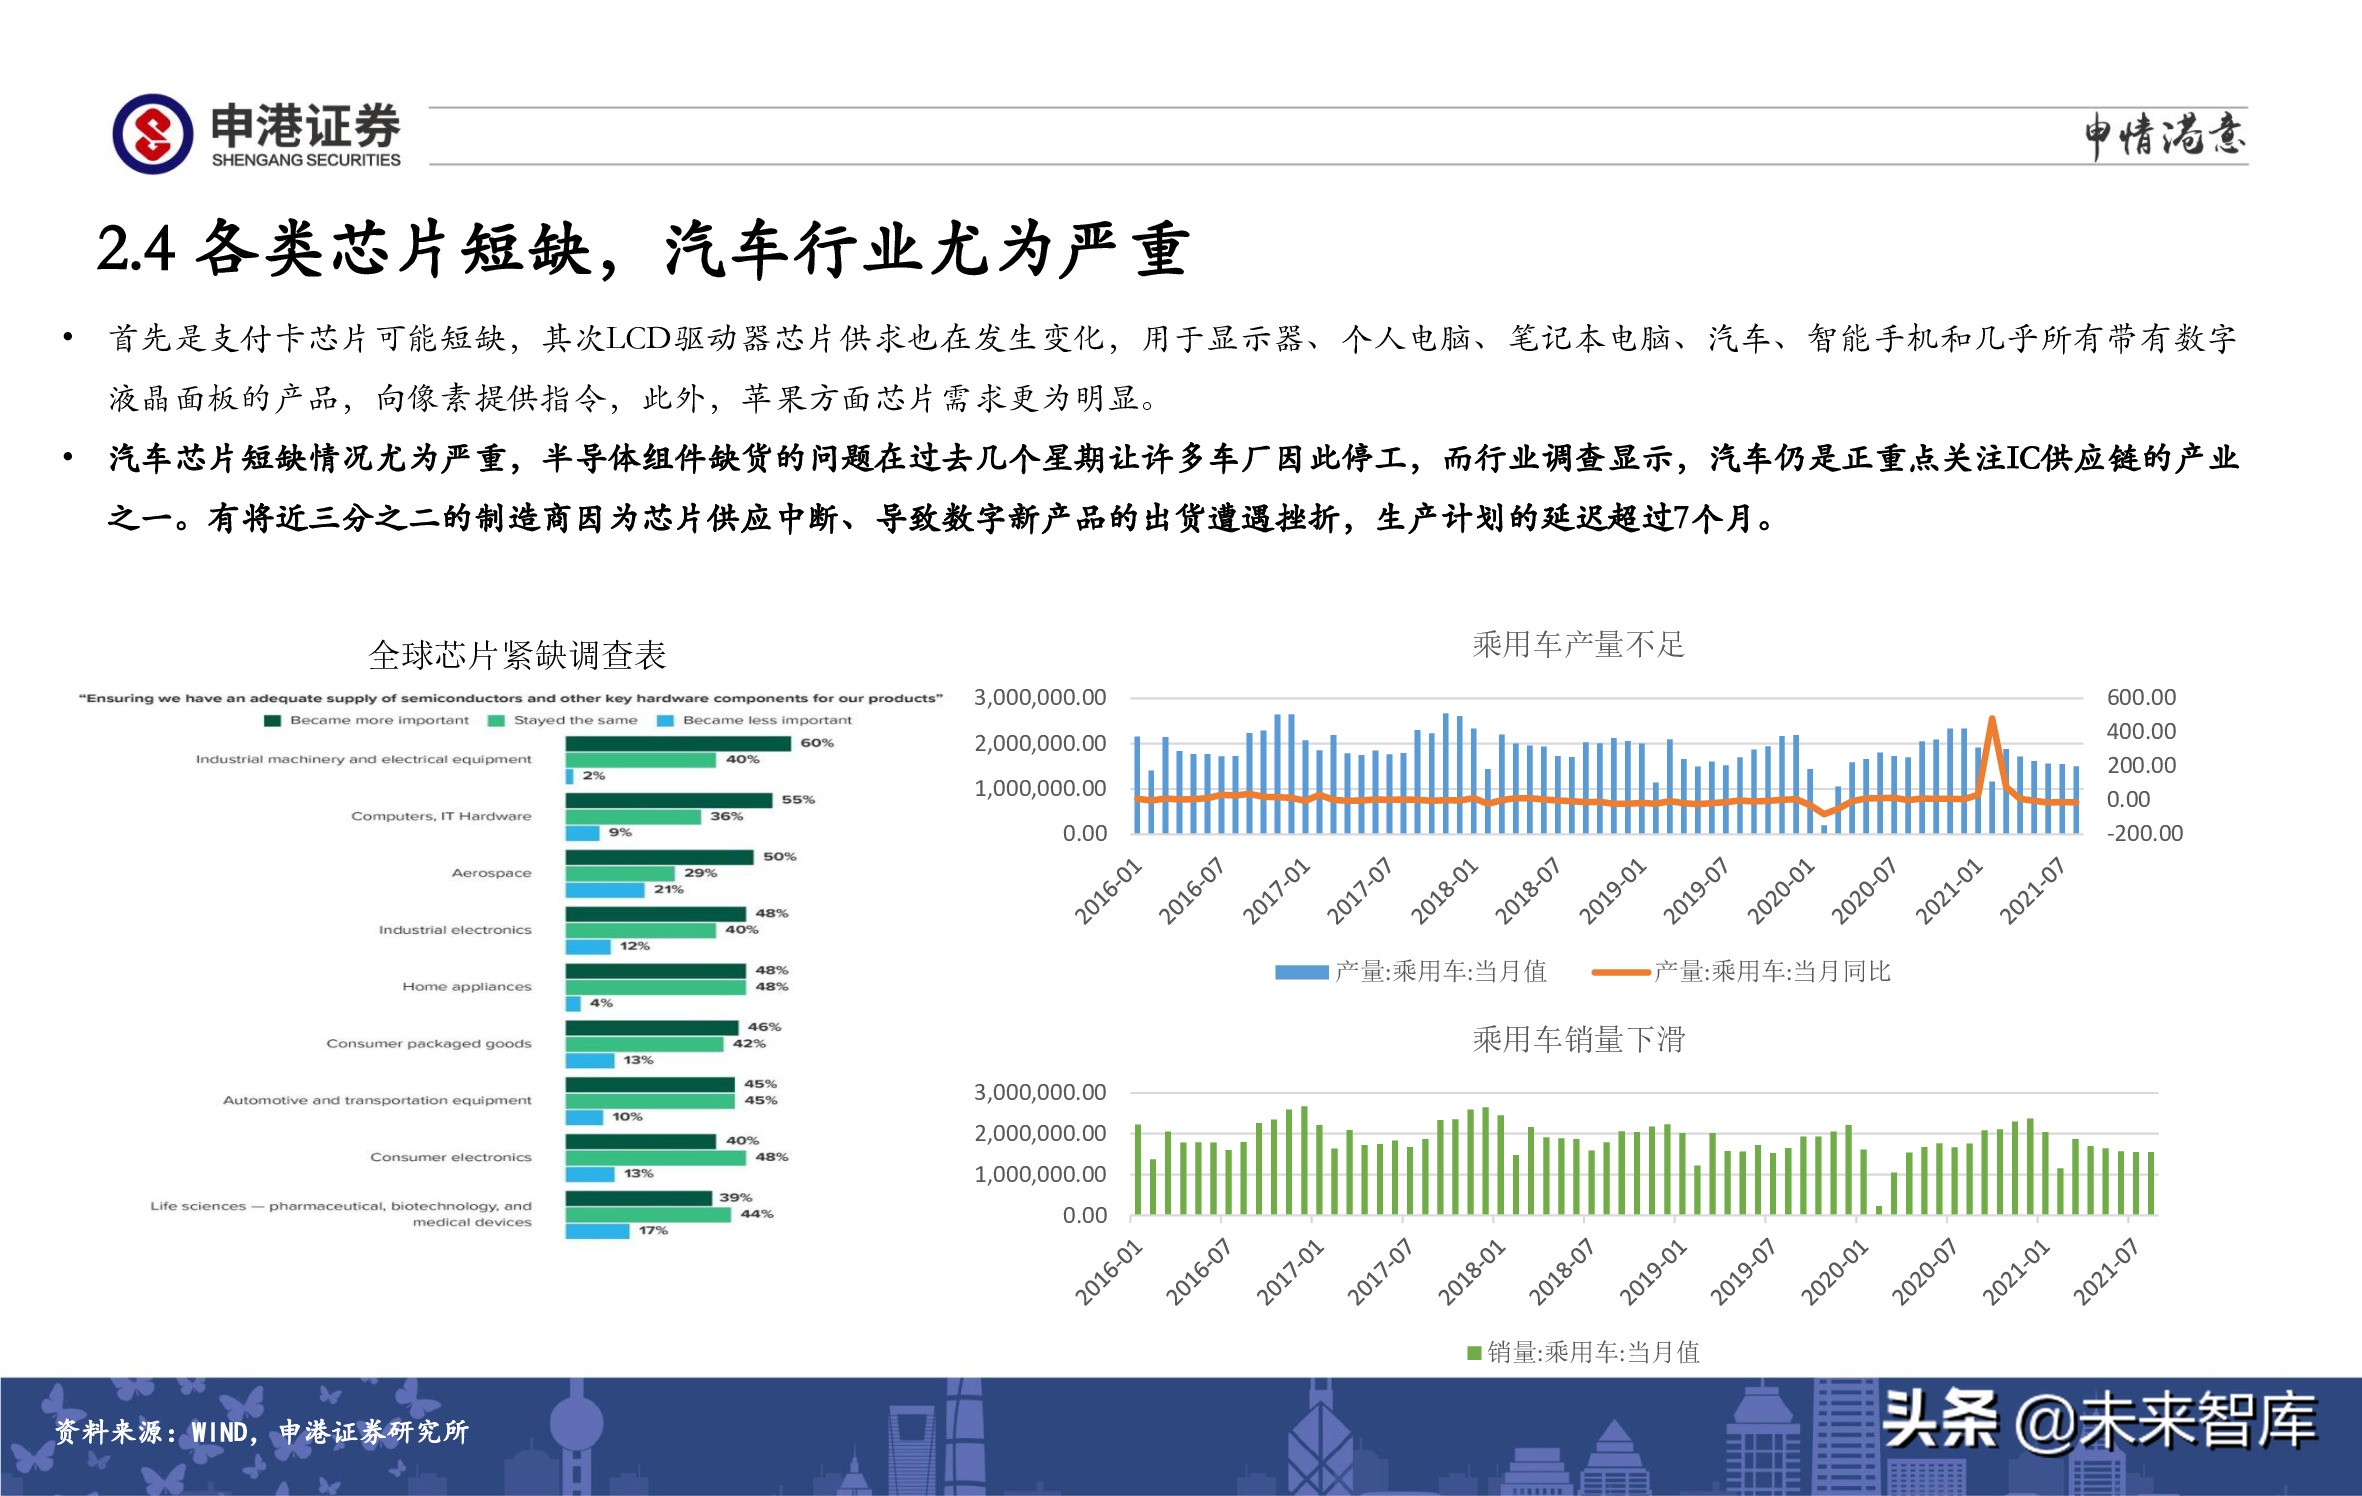Click the 'Consumer packaged goods' row label
Image resolution: width=2362 pixels, height=1496 pixels.
pyautogui.click(x=429, y=1043)
